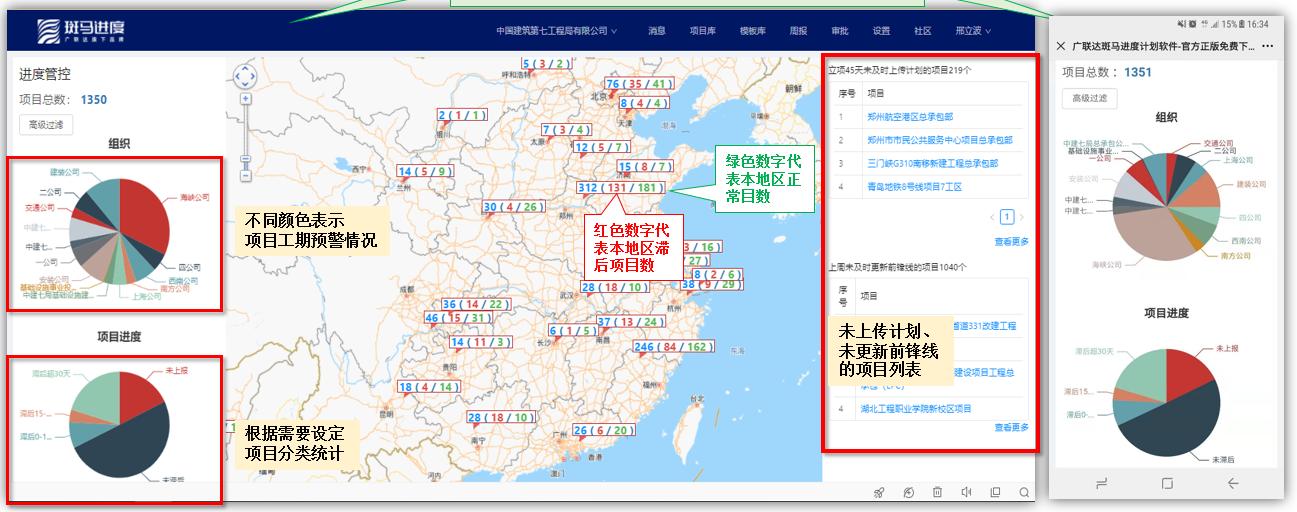1297x512 pixels.
Task: Go to the next page with the pagination arrow
Action: (1022, 217)
